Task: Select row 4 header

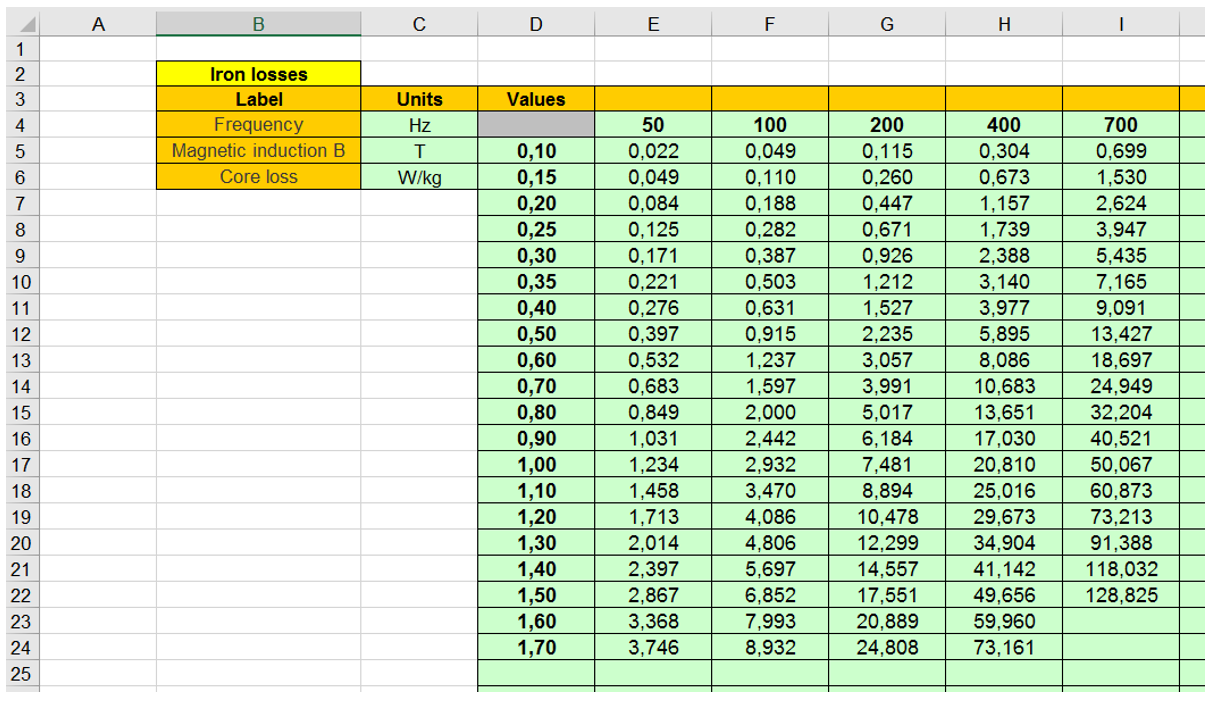Action: coord(21,125)
